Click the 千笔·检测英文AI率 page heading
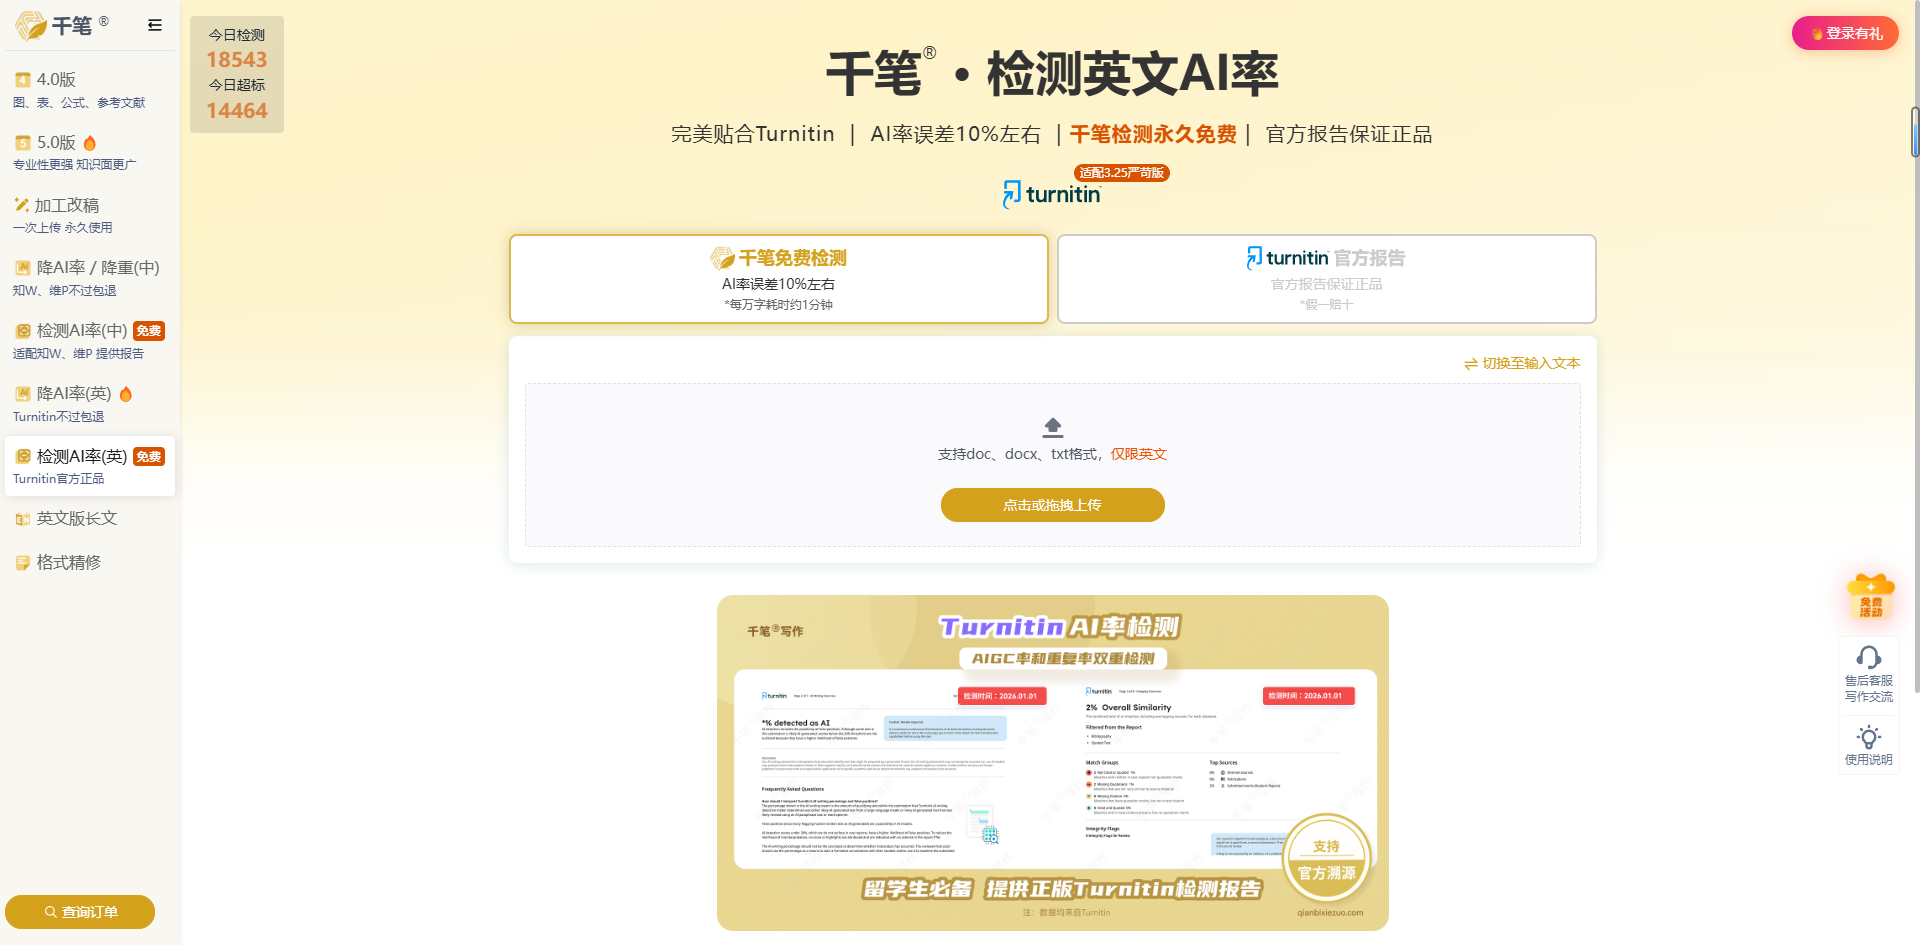This screenshot has height=945, width=1920. click(1053, 73)
